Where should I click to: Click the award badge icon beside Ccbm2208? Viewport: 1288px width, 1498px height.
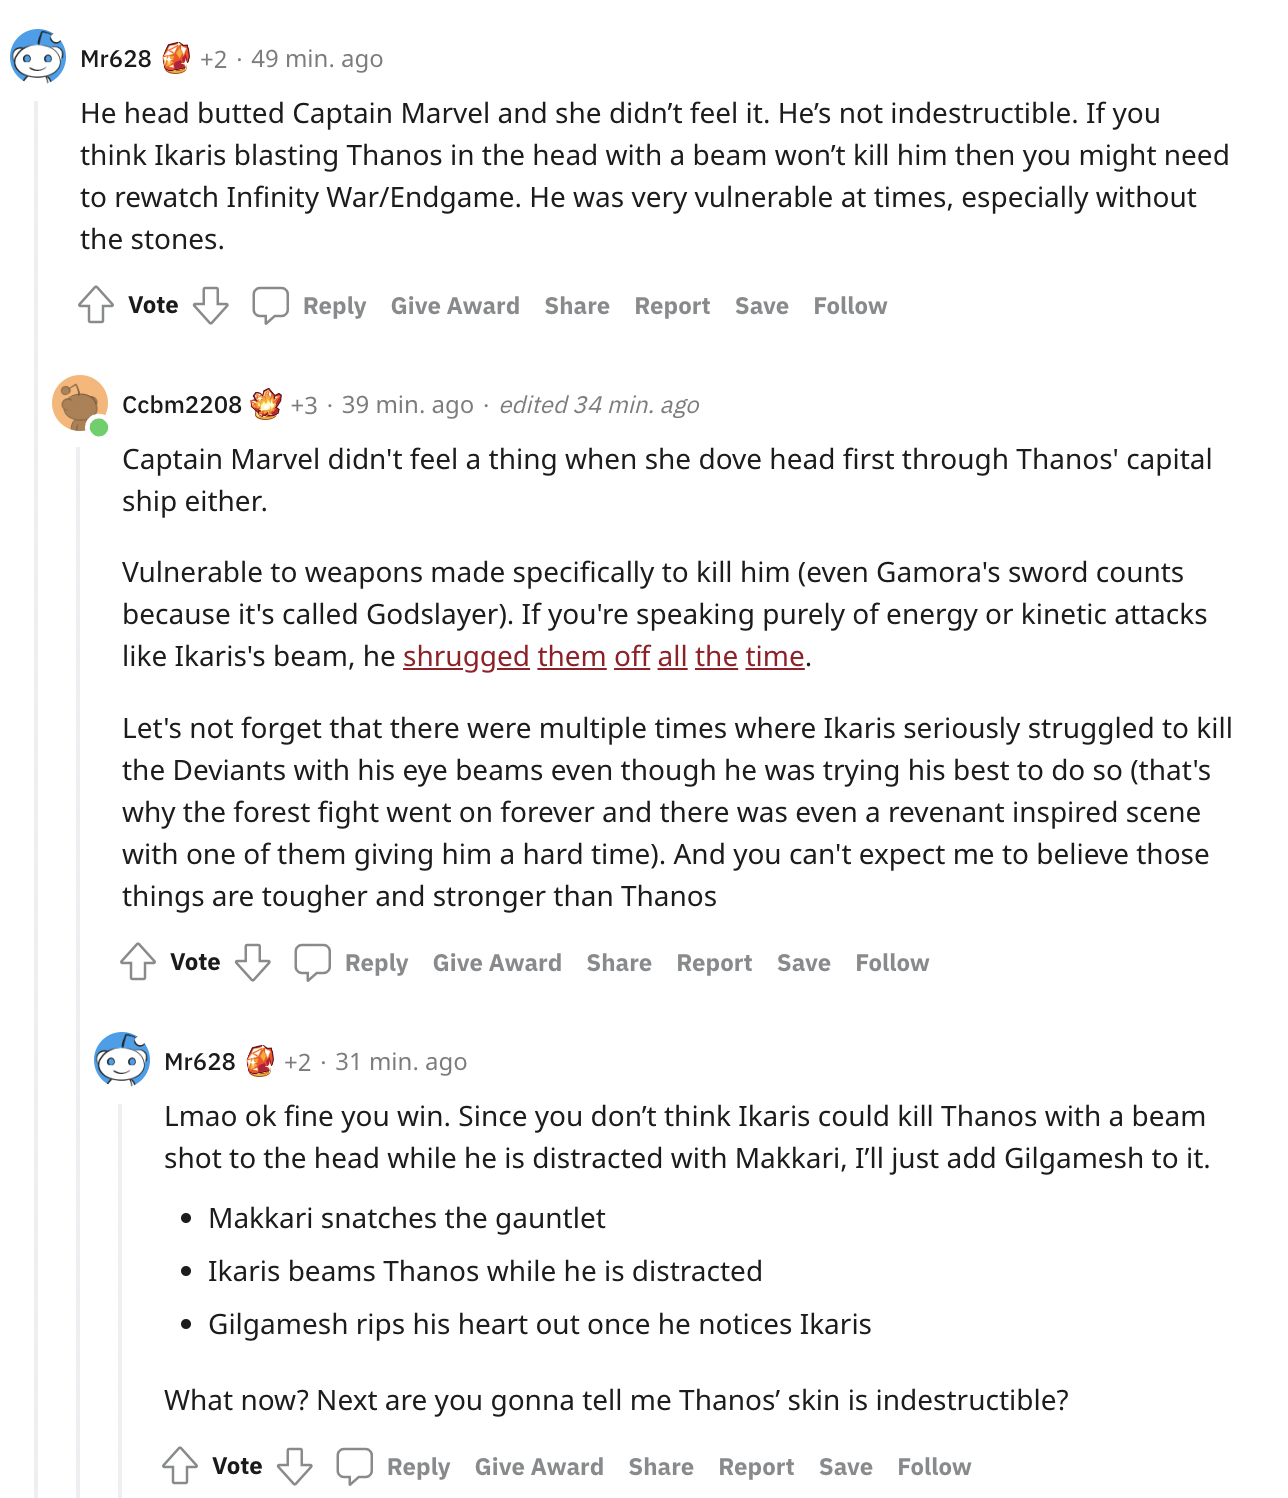pyautogui.click(x=266, y=404)
